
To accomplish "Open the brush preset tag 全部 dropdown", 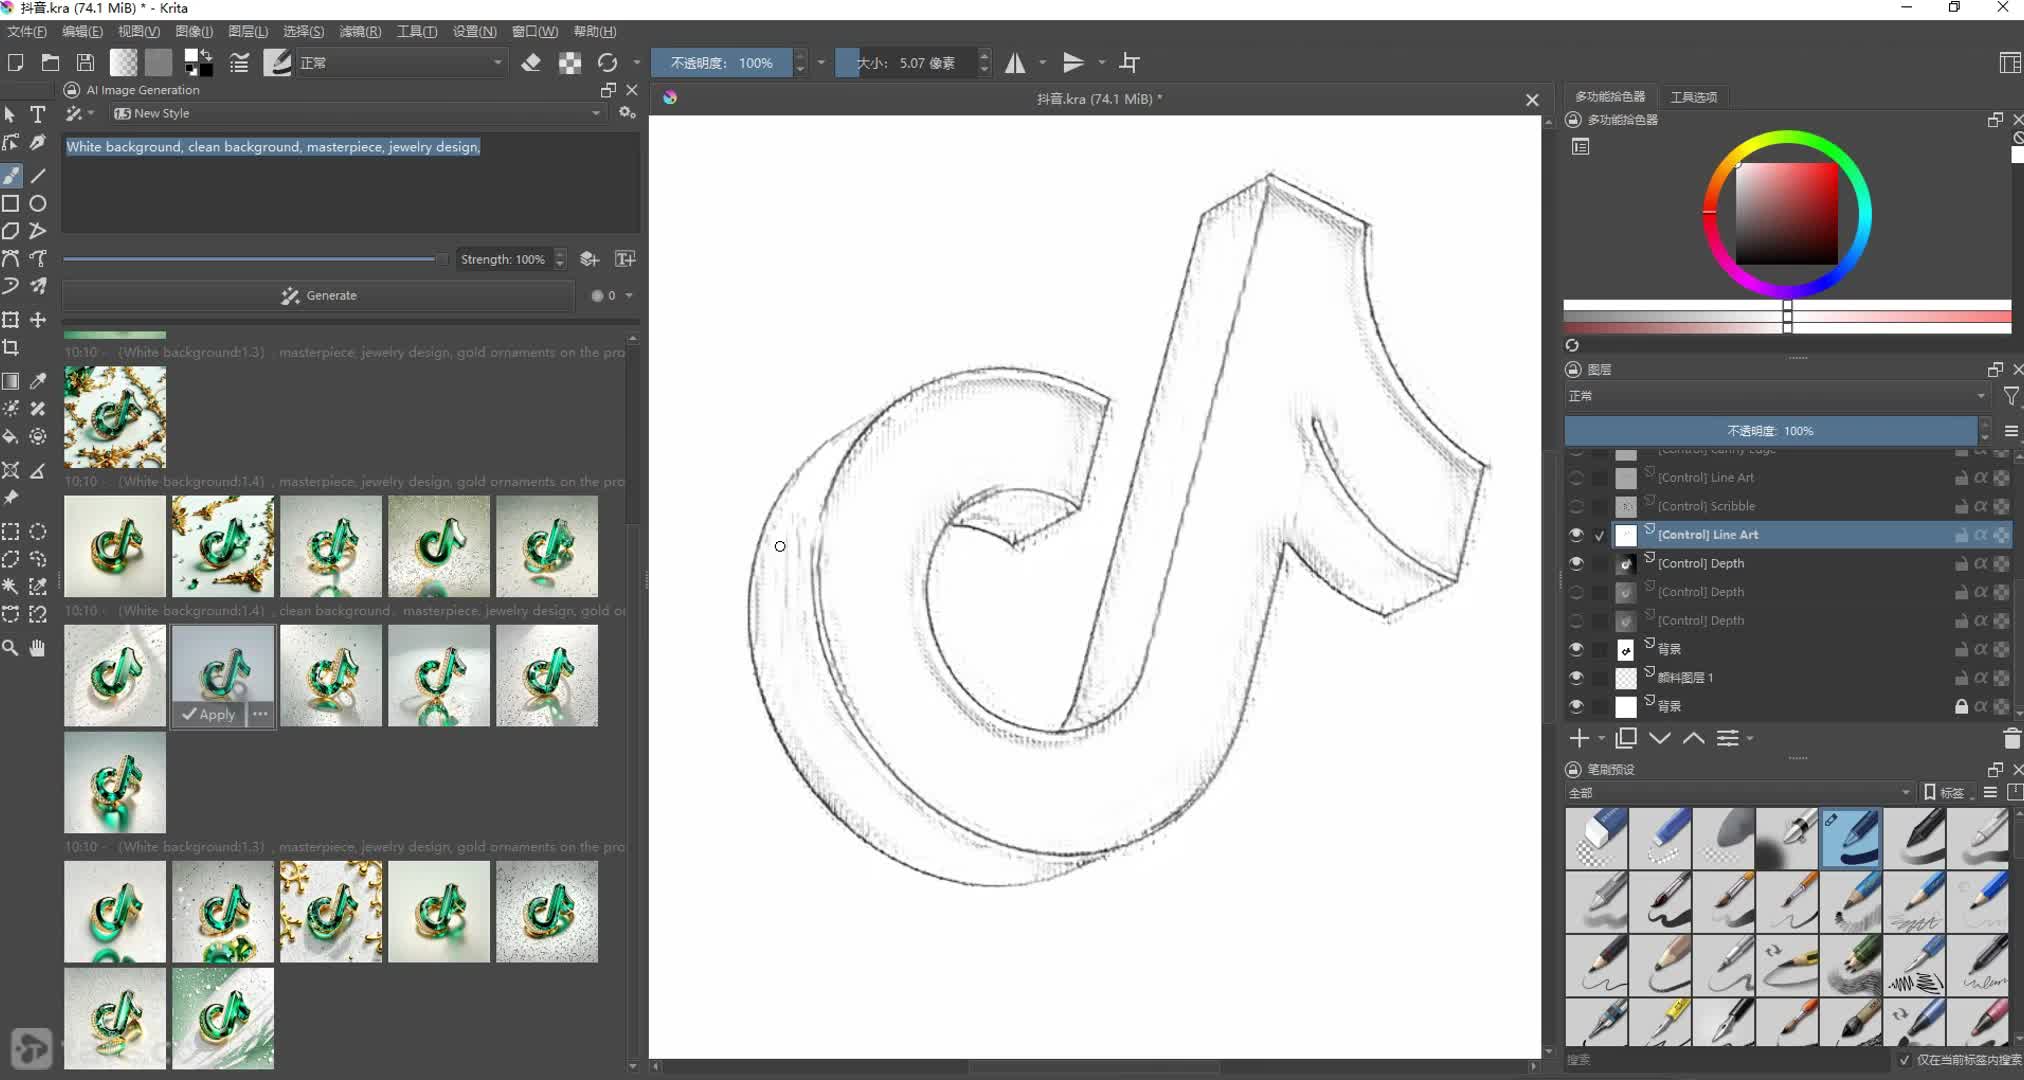I will point(1738,793).
